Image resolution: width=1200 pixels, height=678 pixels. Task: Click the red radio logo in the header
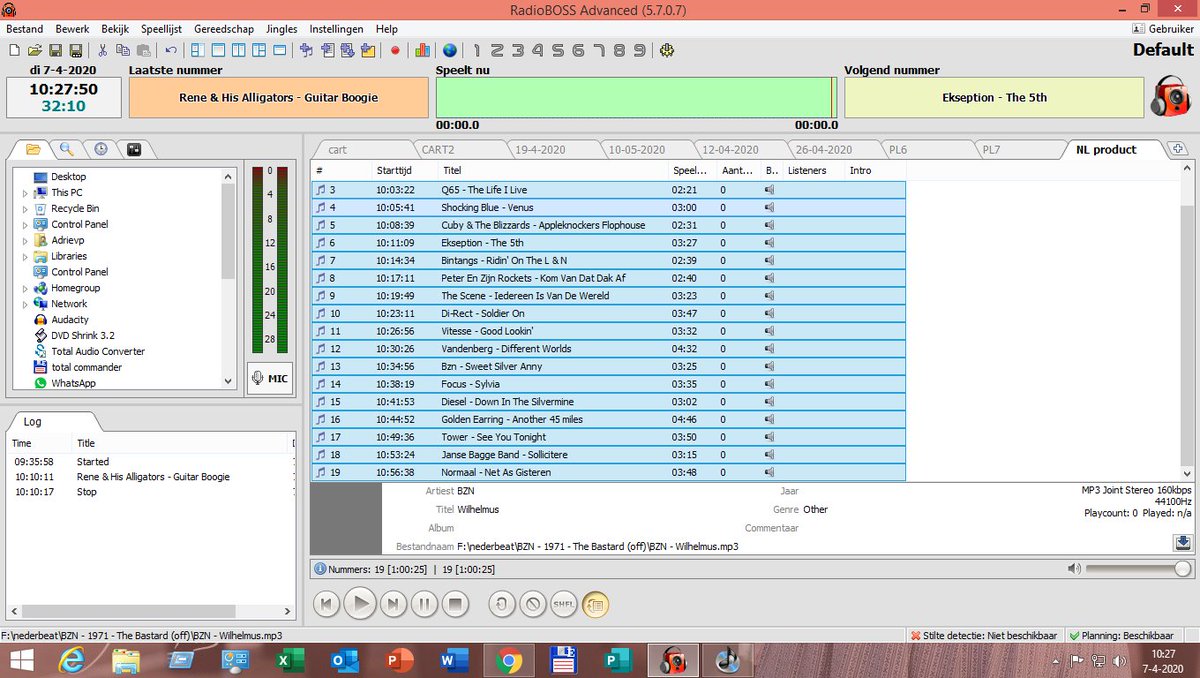point(1170,98)
